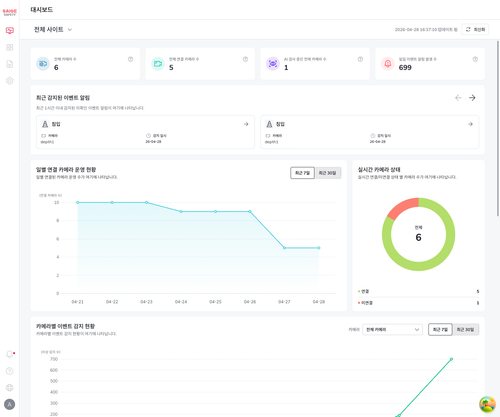Viewport: 500px width, 417px height.
Task: Select 최근 7일 in daily camera chart
Action: 302,173
